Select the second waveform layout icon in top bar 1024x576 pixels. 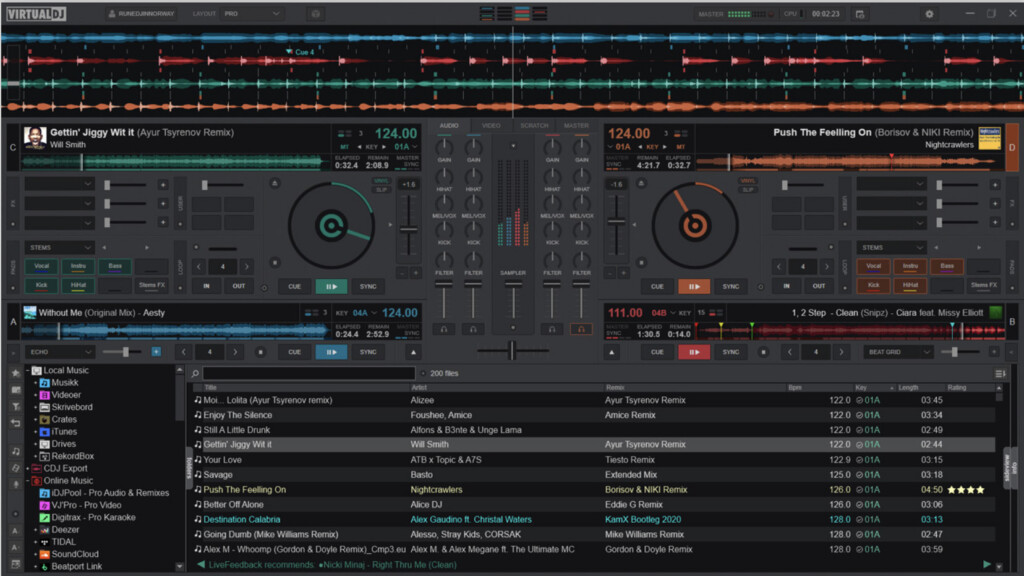[504, 14]
